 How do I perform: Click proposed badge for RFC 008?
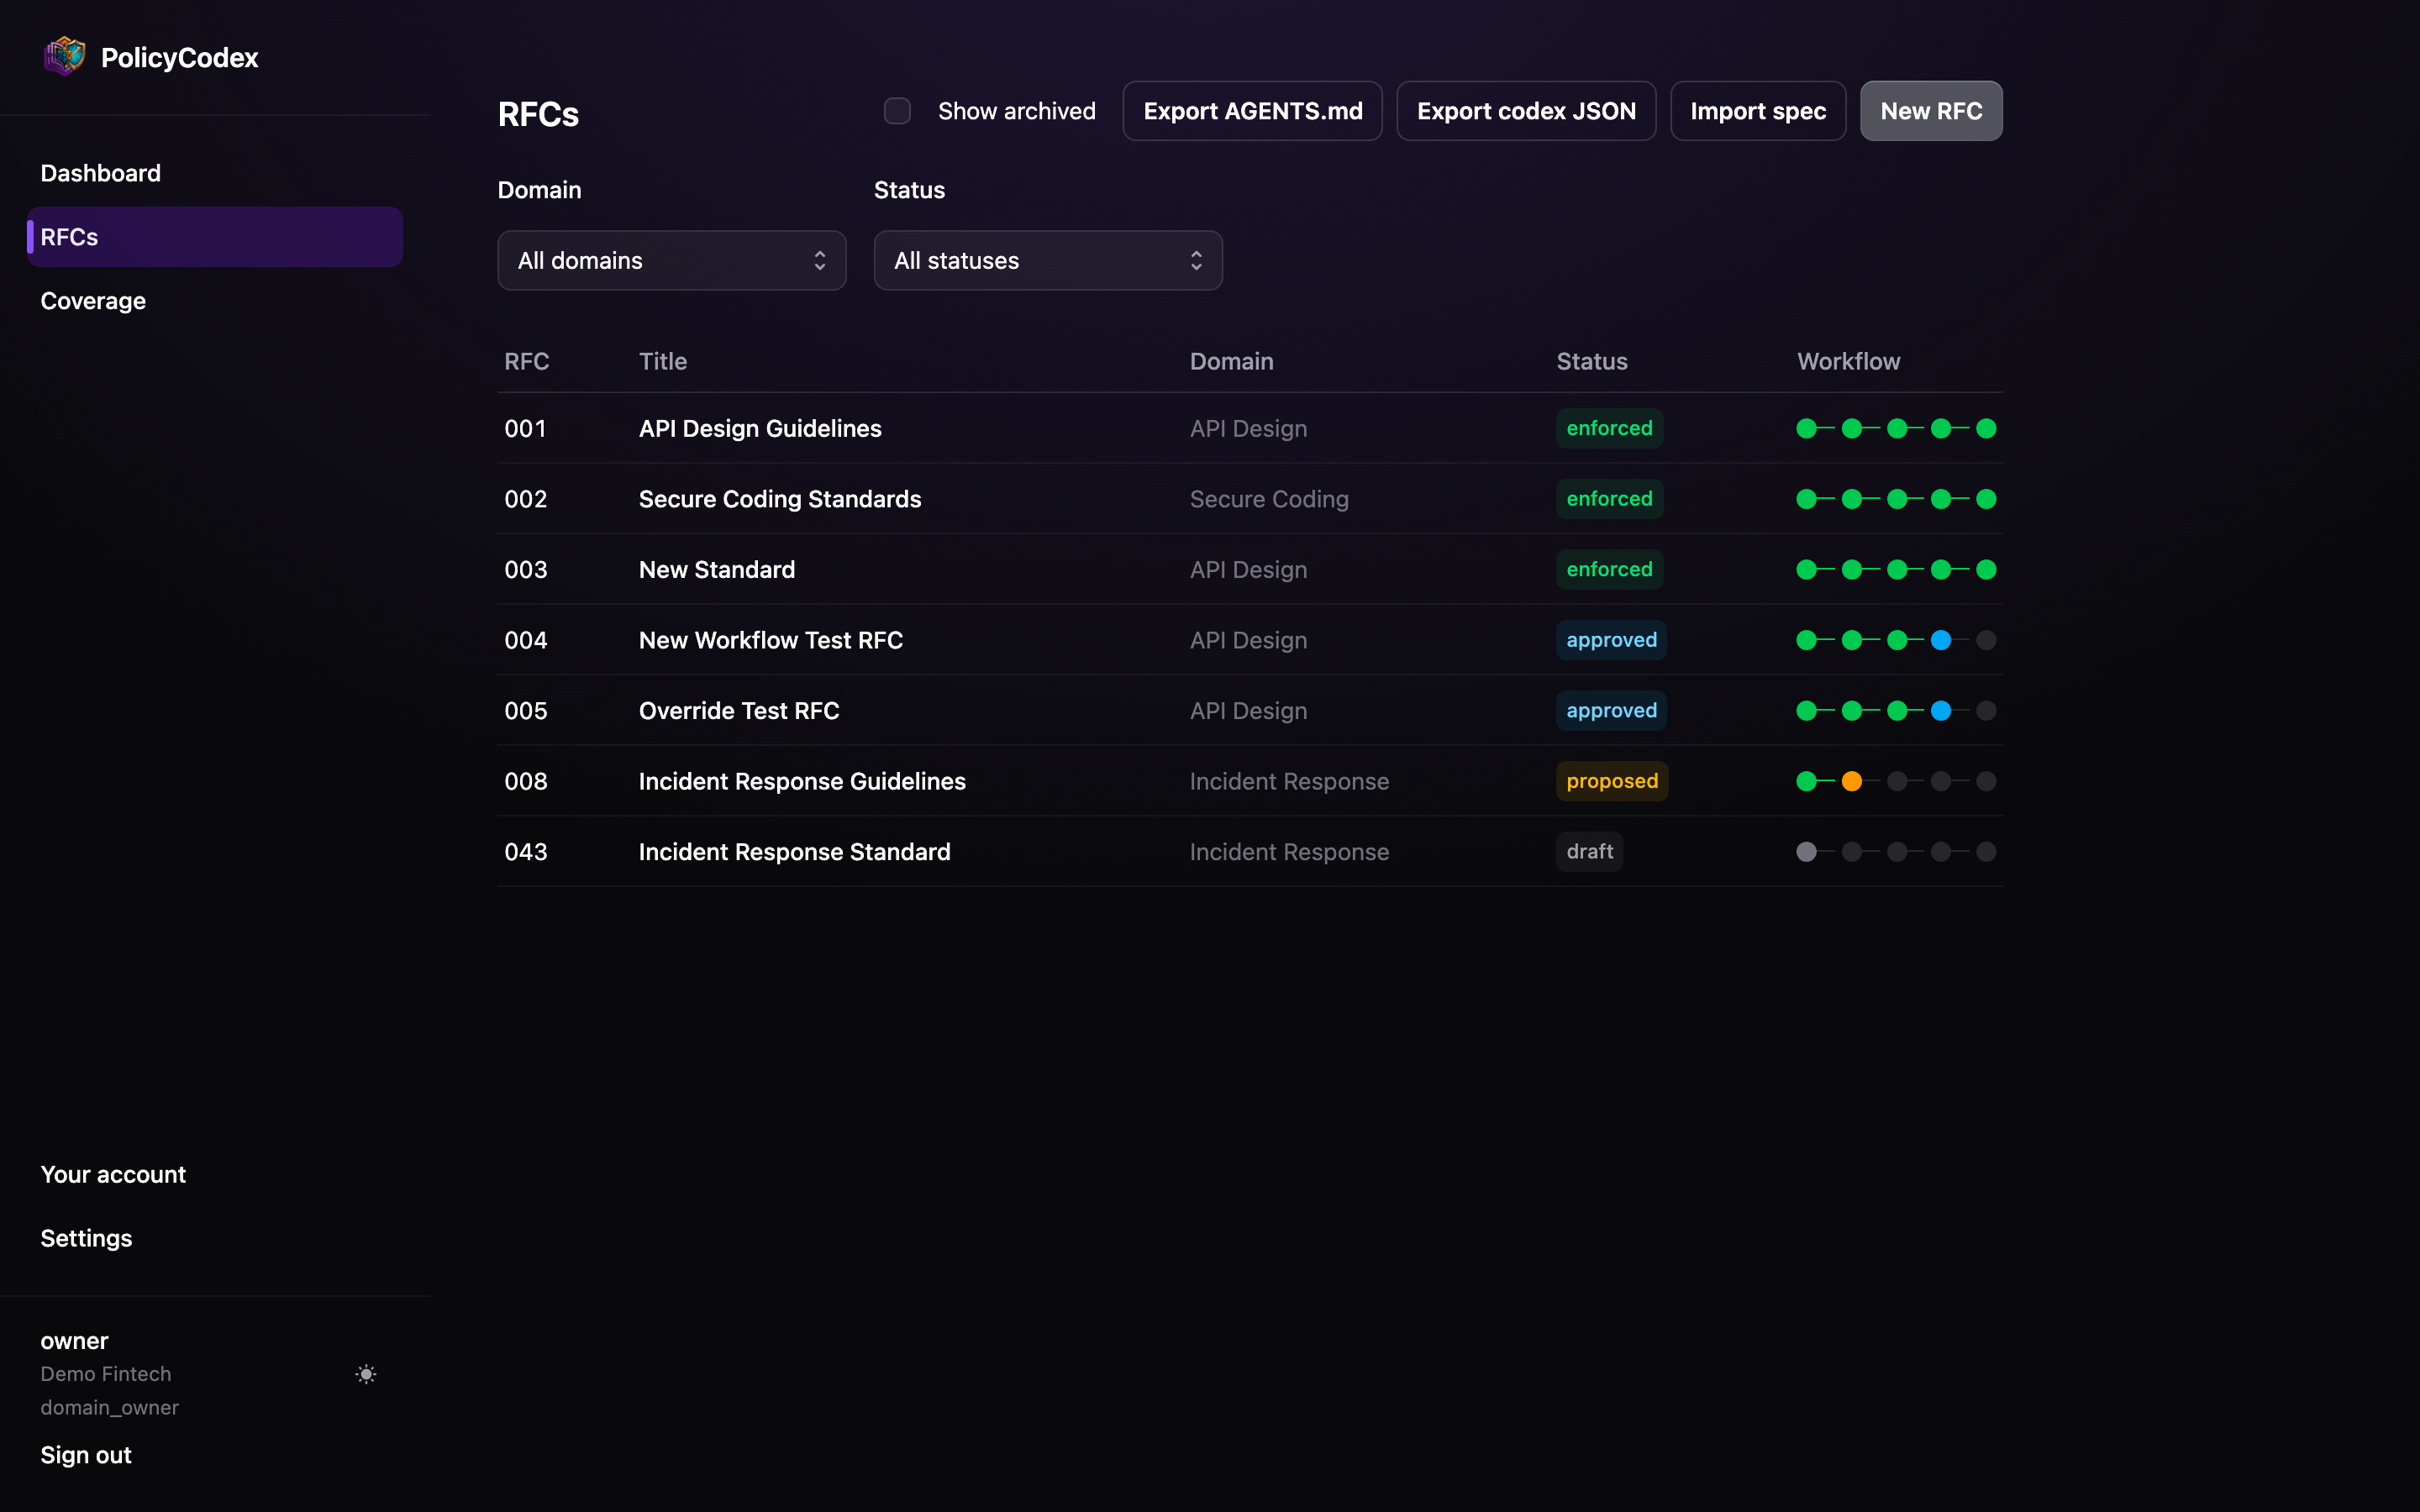[x=1612, y=781]
